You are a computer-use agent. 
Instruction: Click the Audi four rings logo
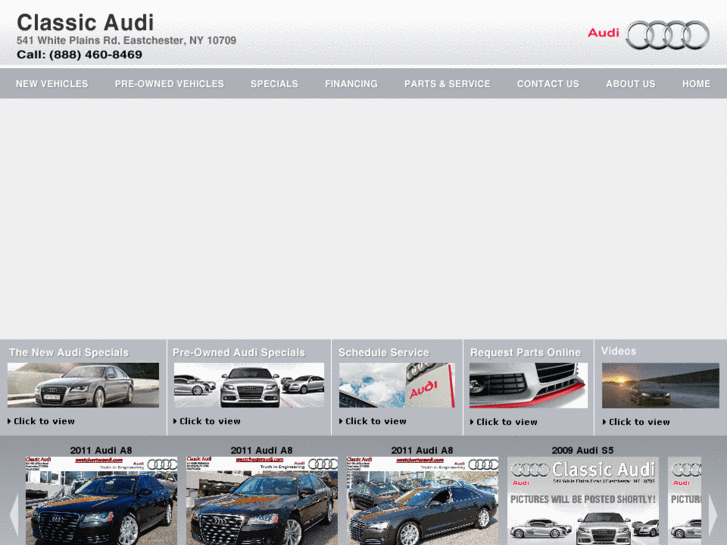(668, 35)
